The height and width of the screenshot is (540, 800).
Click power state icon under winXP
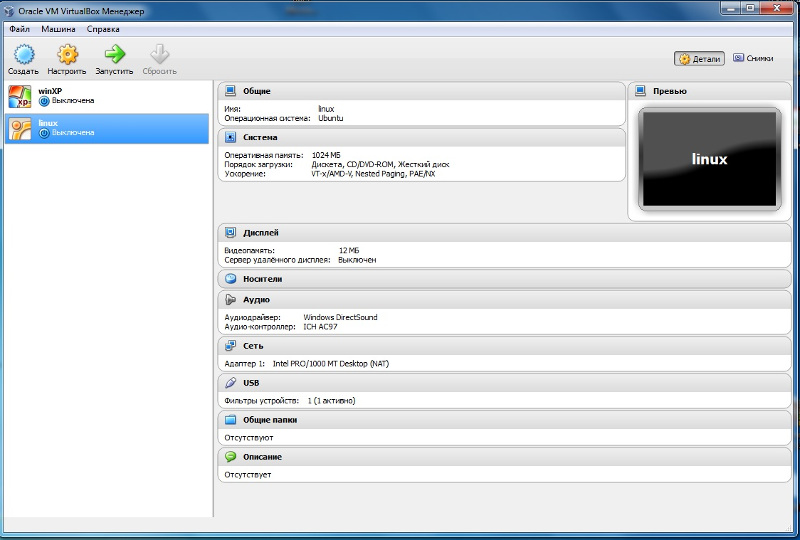click(x=44, y=101)
